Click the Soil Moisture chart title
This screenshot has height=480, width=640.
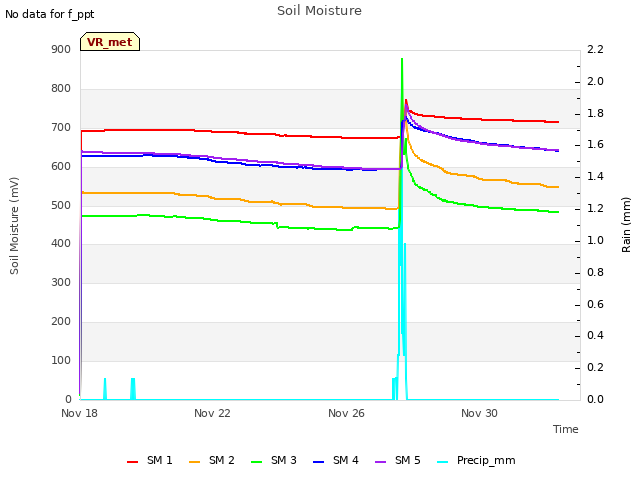click(x=320, y=11)
